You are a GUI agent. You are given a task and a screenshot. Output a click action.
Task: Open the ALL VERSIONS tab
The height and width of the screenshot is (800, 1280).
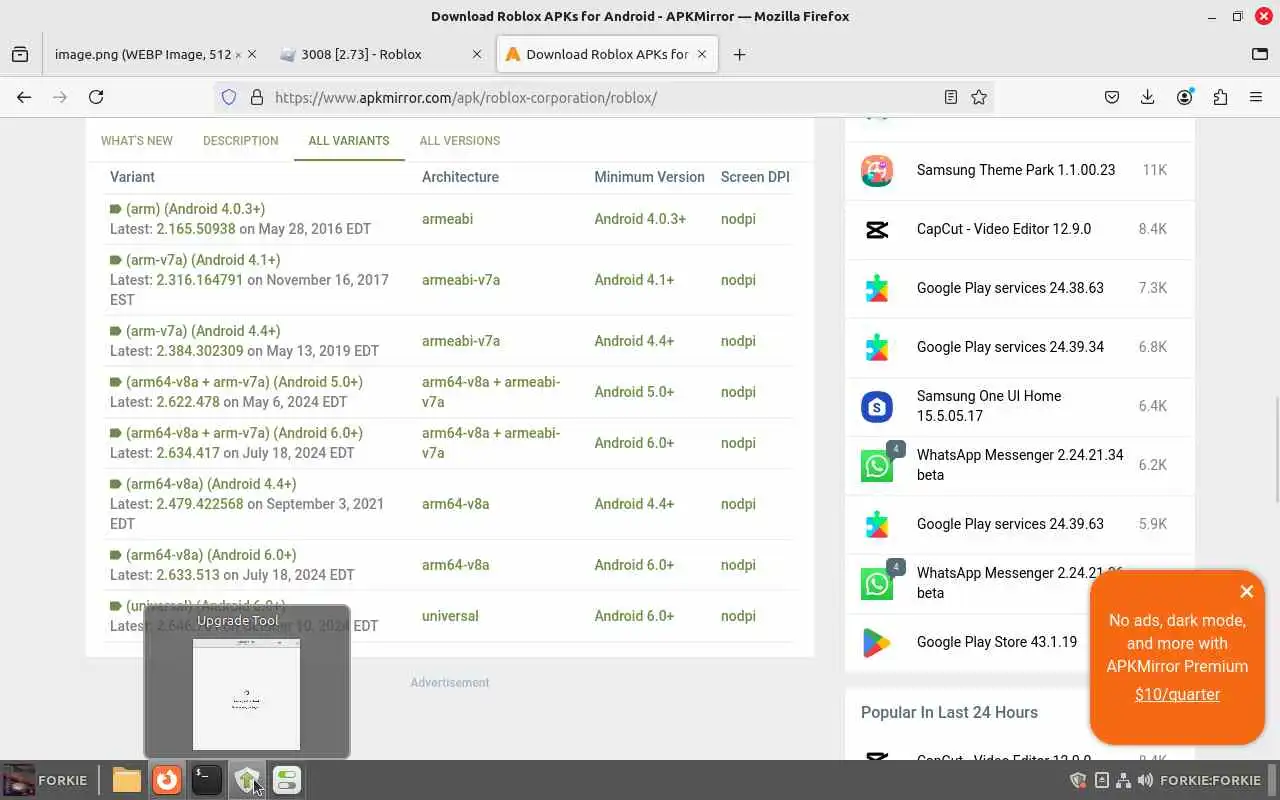coord(460,140)
